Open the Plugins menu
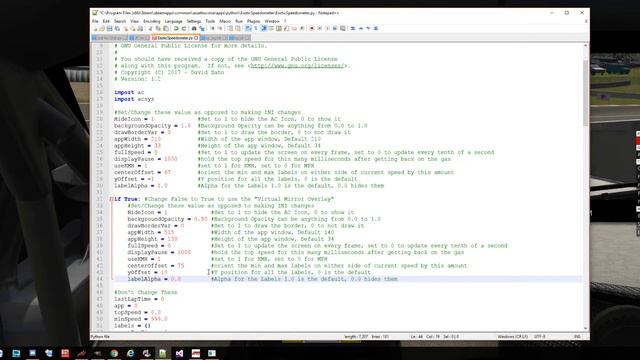The image size is (640, 360). 253,21
